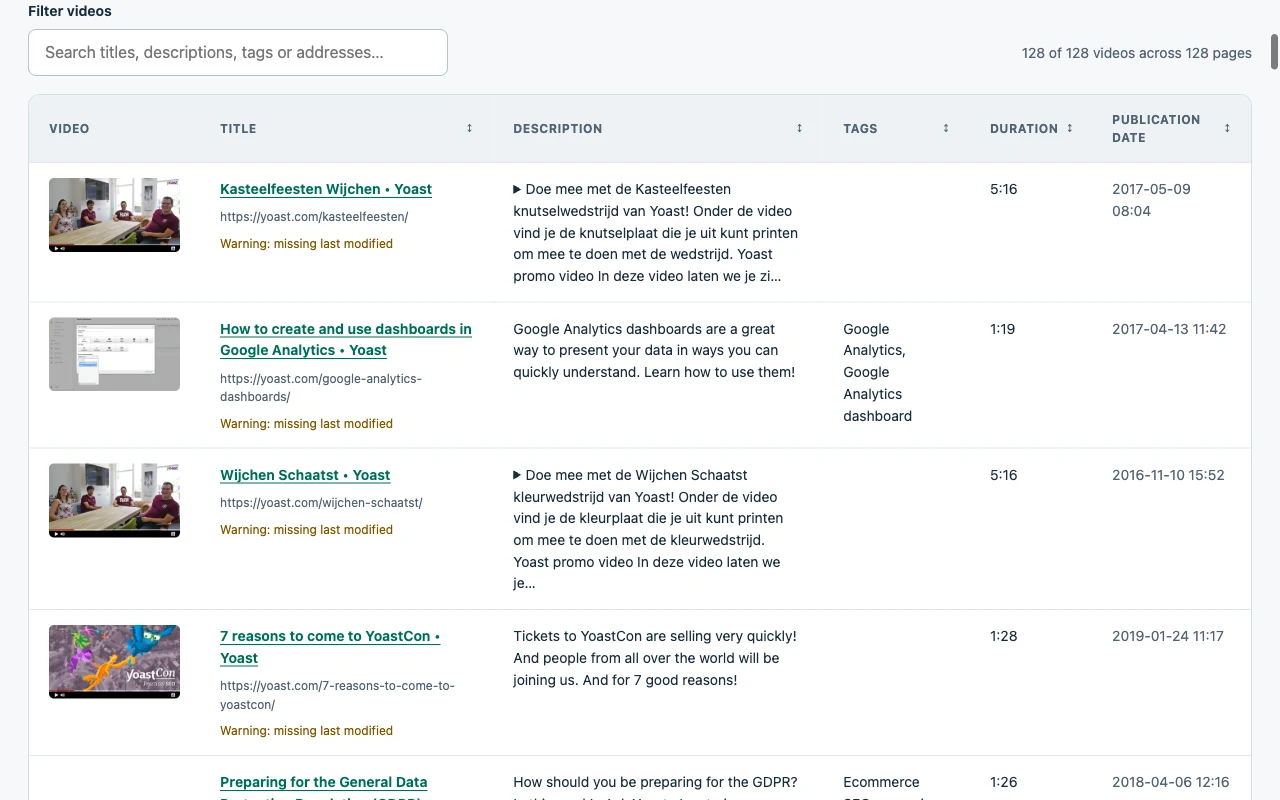Click URL https://yoast.com/kasteelfeesten/
Viewport: 1280px width, 800px height.
(x=314, y=216)
